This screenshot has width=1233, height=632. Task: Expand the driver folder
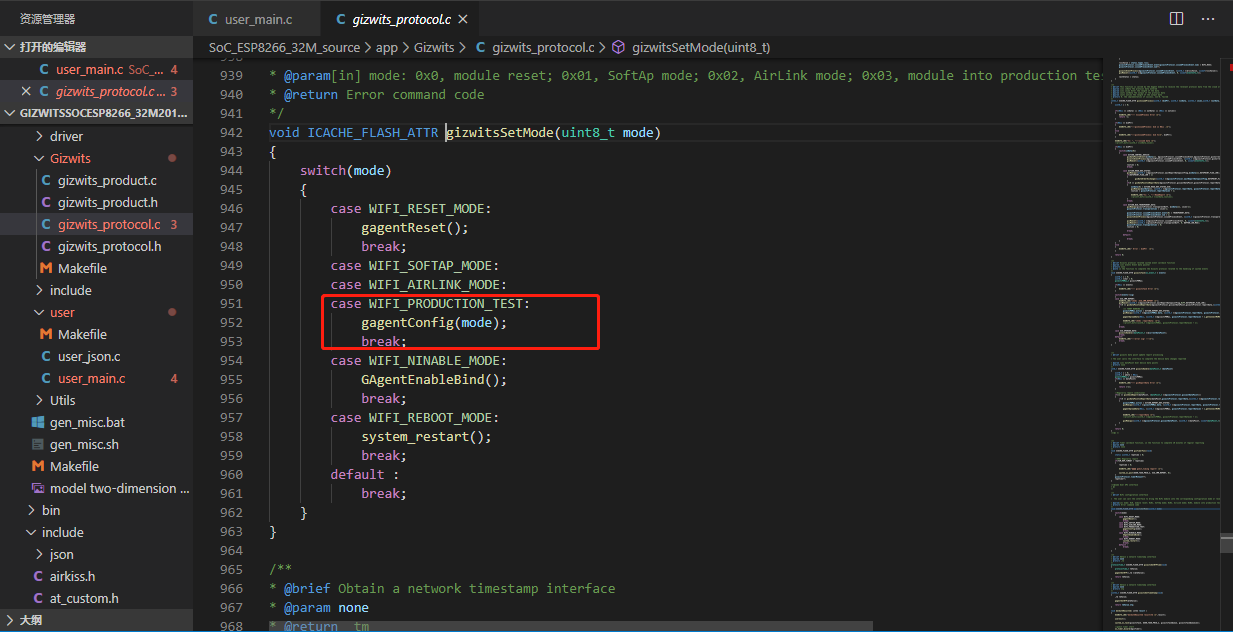pos(66,136)
